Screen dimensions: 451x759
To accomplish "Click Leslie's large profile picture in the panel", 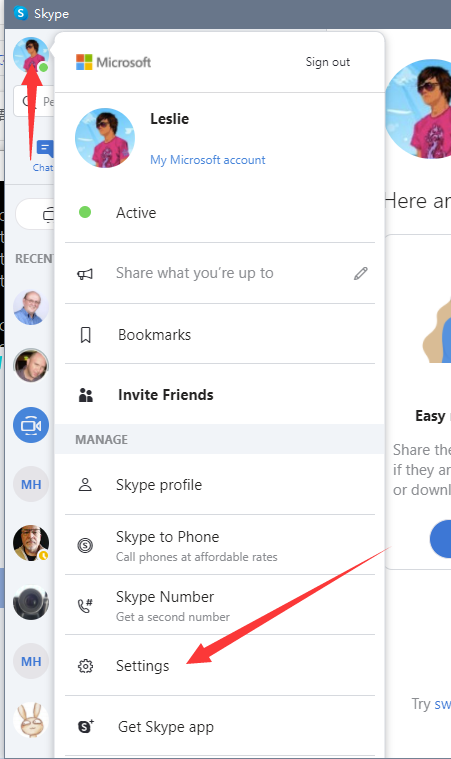I will coord(105,138).
